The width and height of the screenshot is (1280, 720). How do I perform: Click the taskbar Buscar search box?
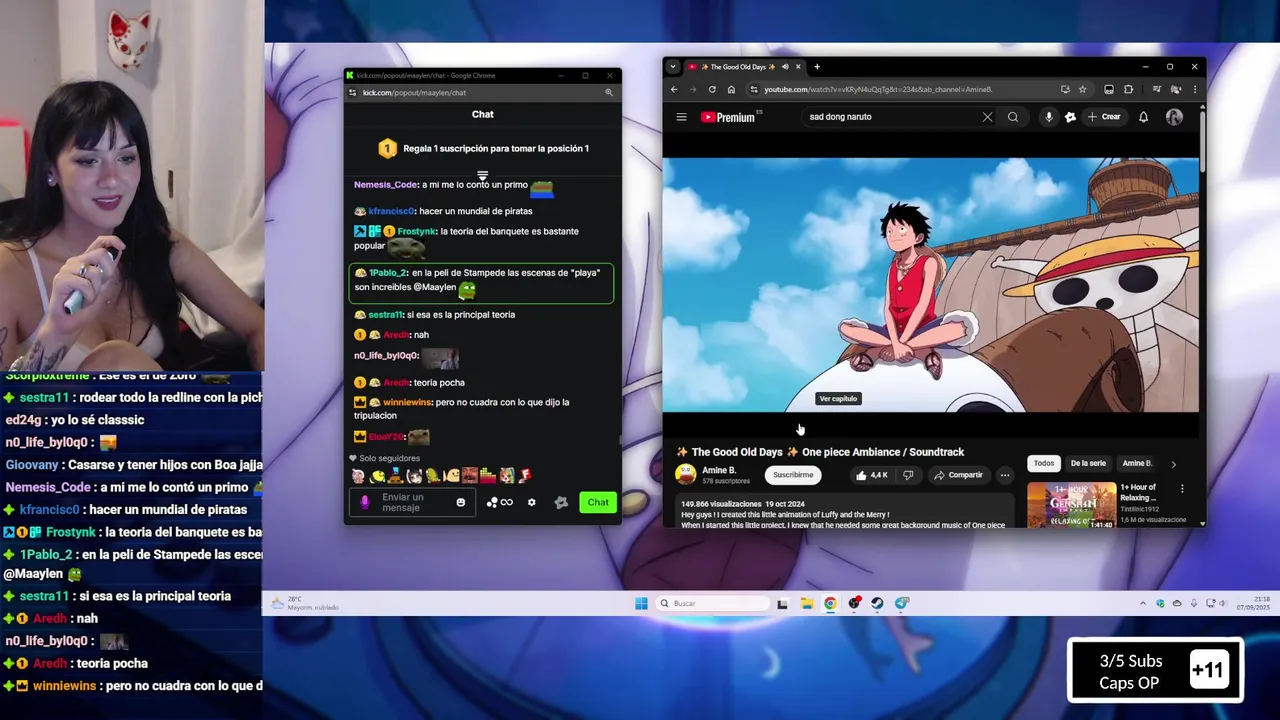point(714,603)
